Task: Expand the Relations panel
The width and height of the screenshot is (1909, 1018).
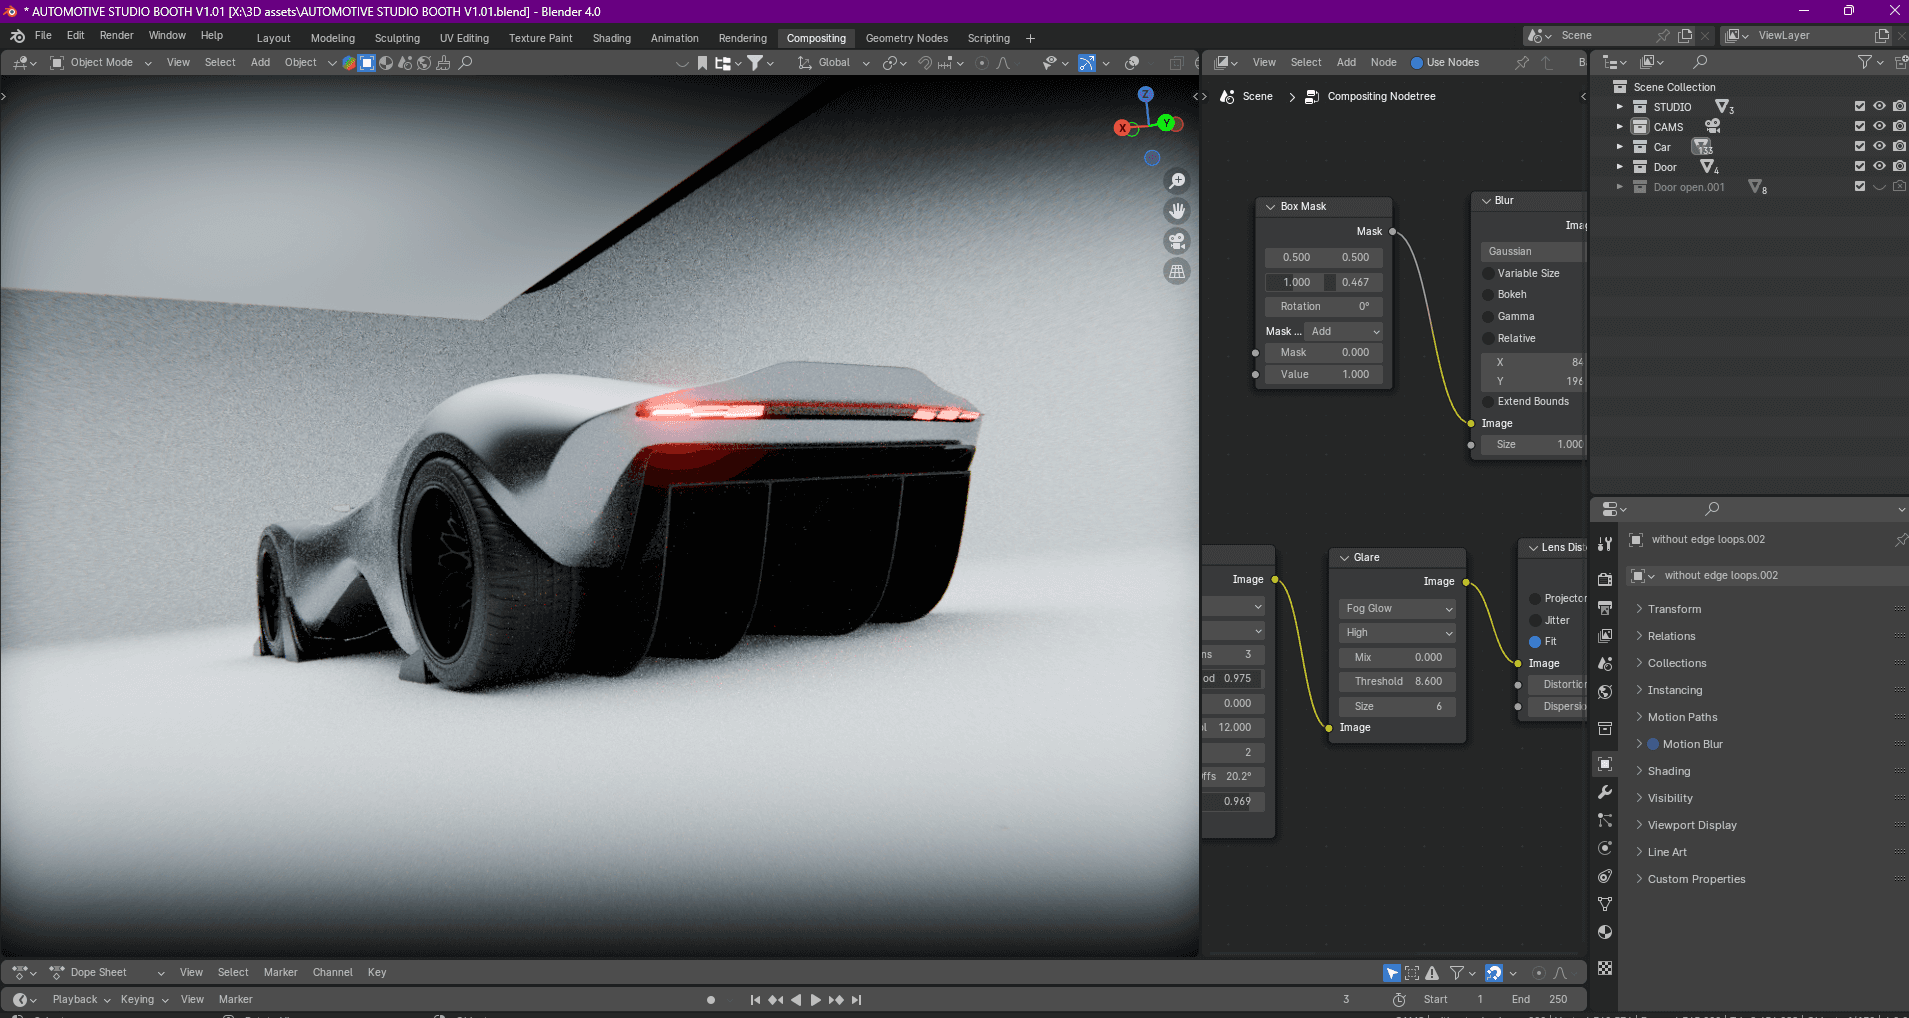Action: (1671, 636)
